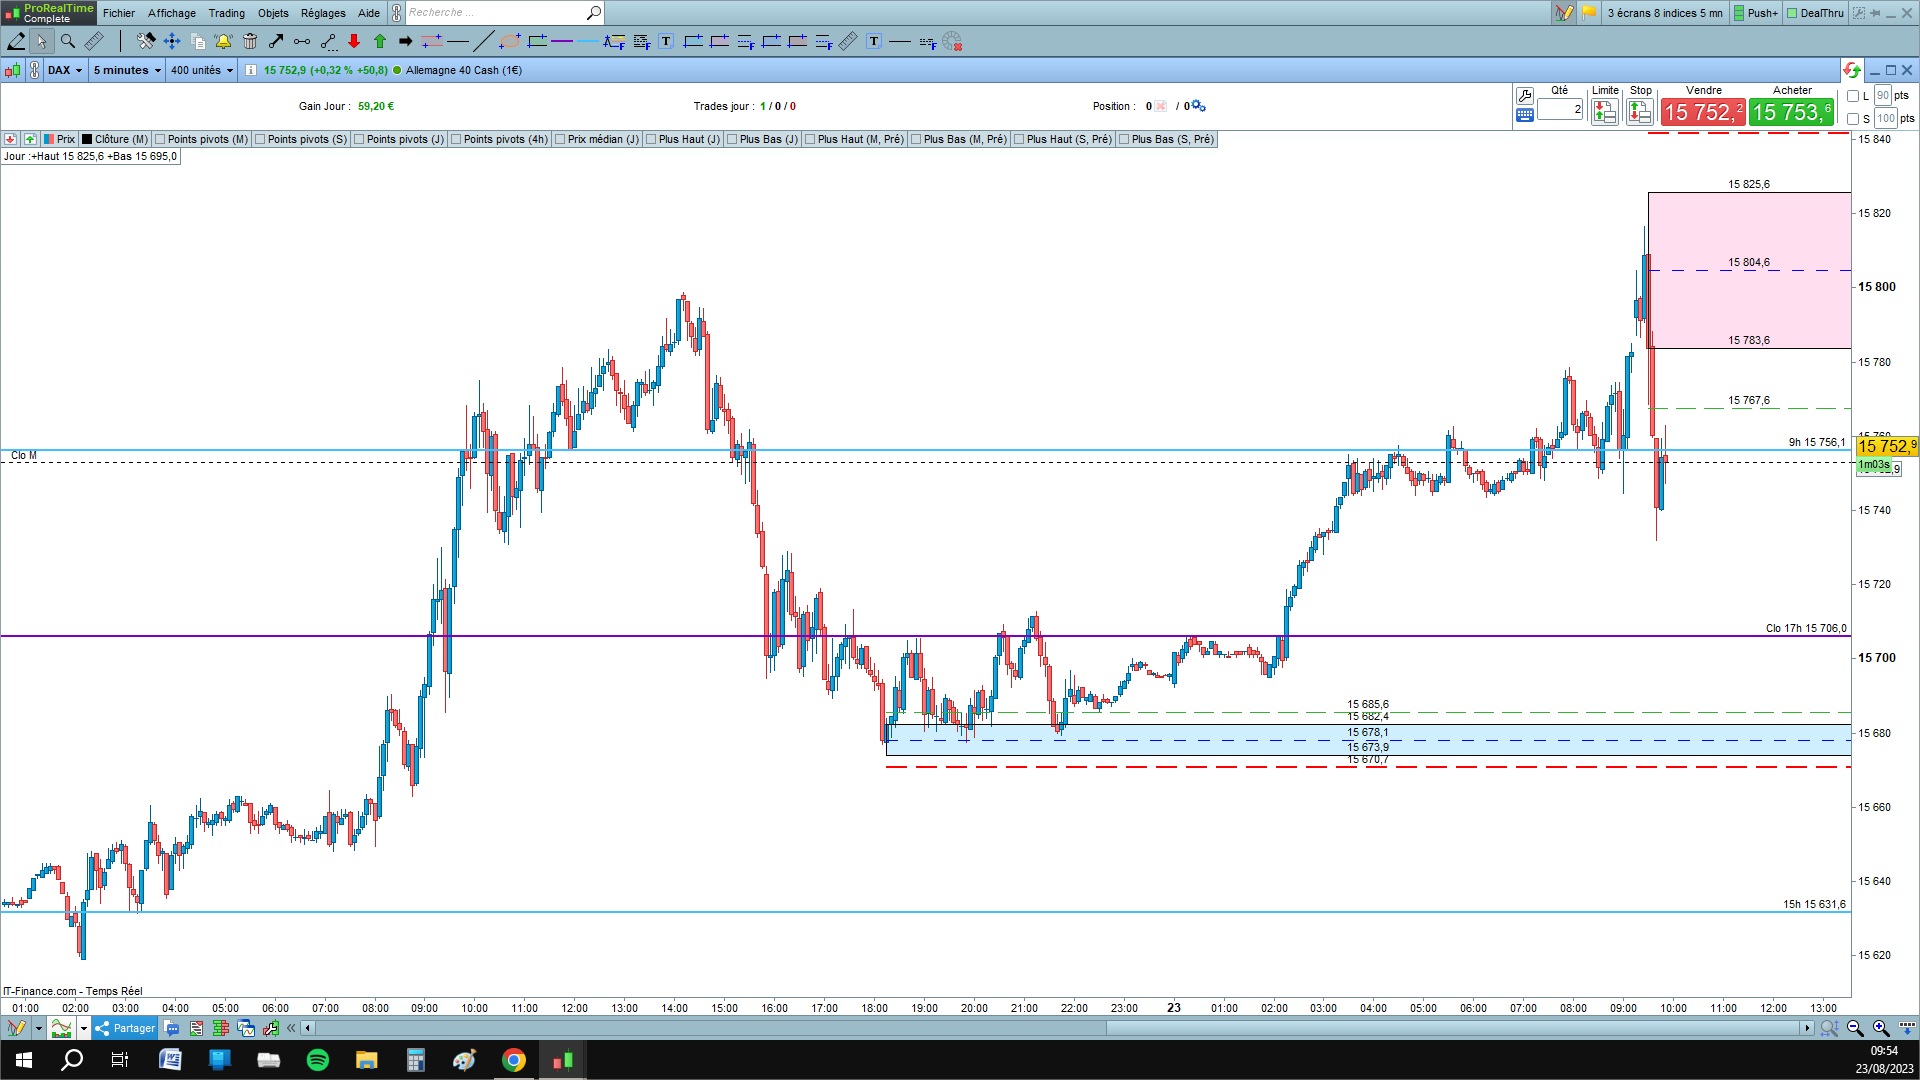The image size is (1920, 1080).
Task: Select the green up arrow tool
Action: tap(380, 41)
